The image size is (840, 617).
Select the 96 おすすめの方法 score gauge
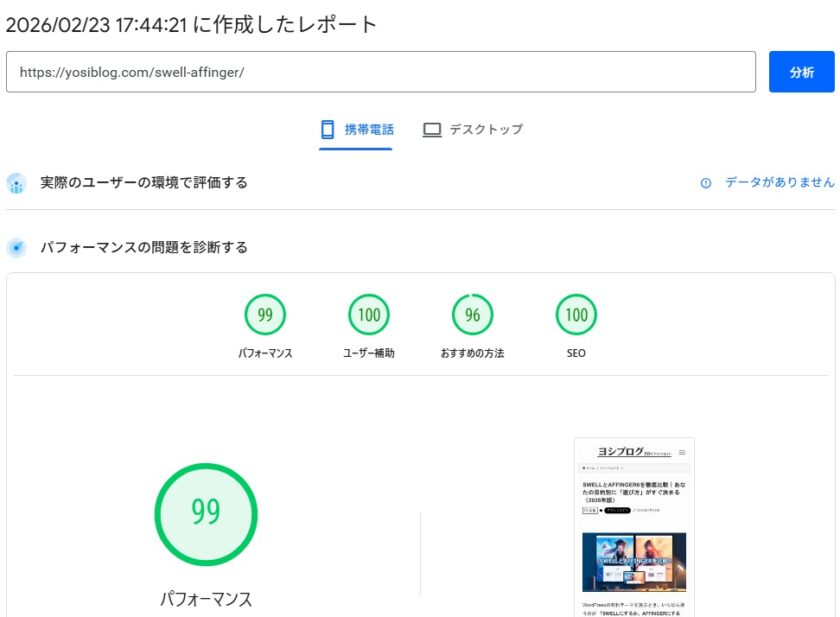coord(473,315)
